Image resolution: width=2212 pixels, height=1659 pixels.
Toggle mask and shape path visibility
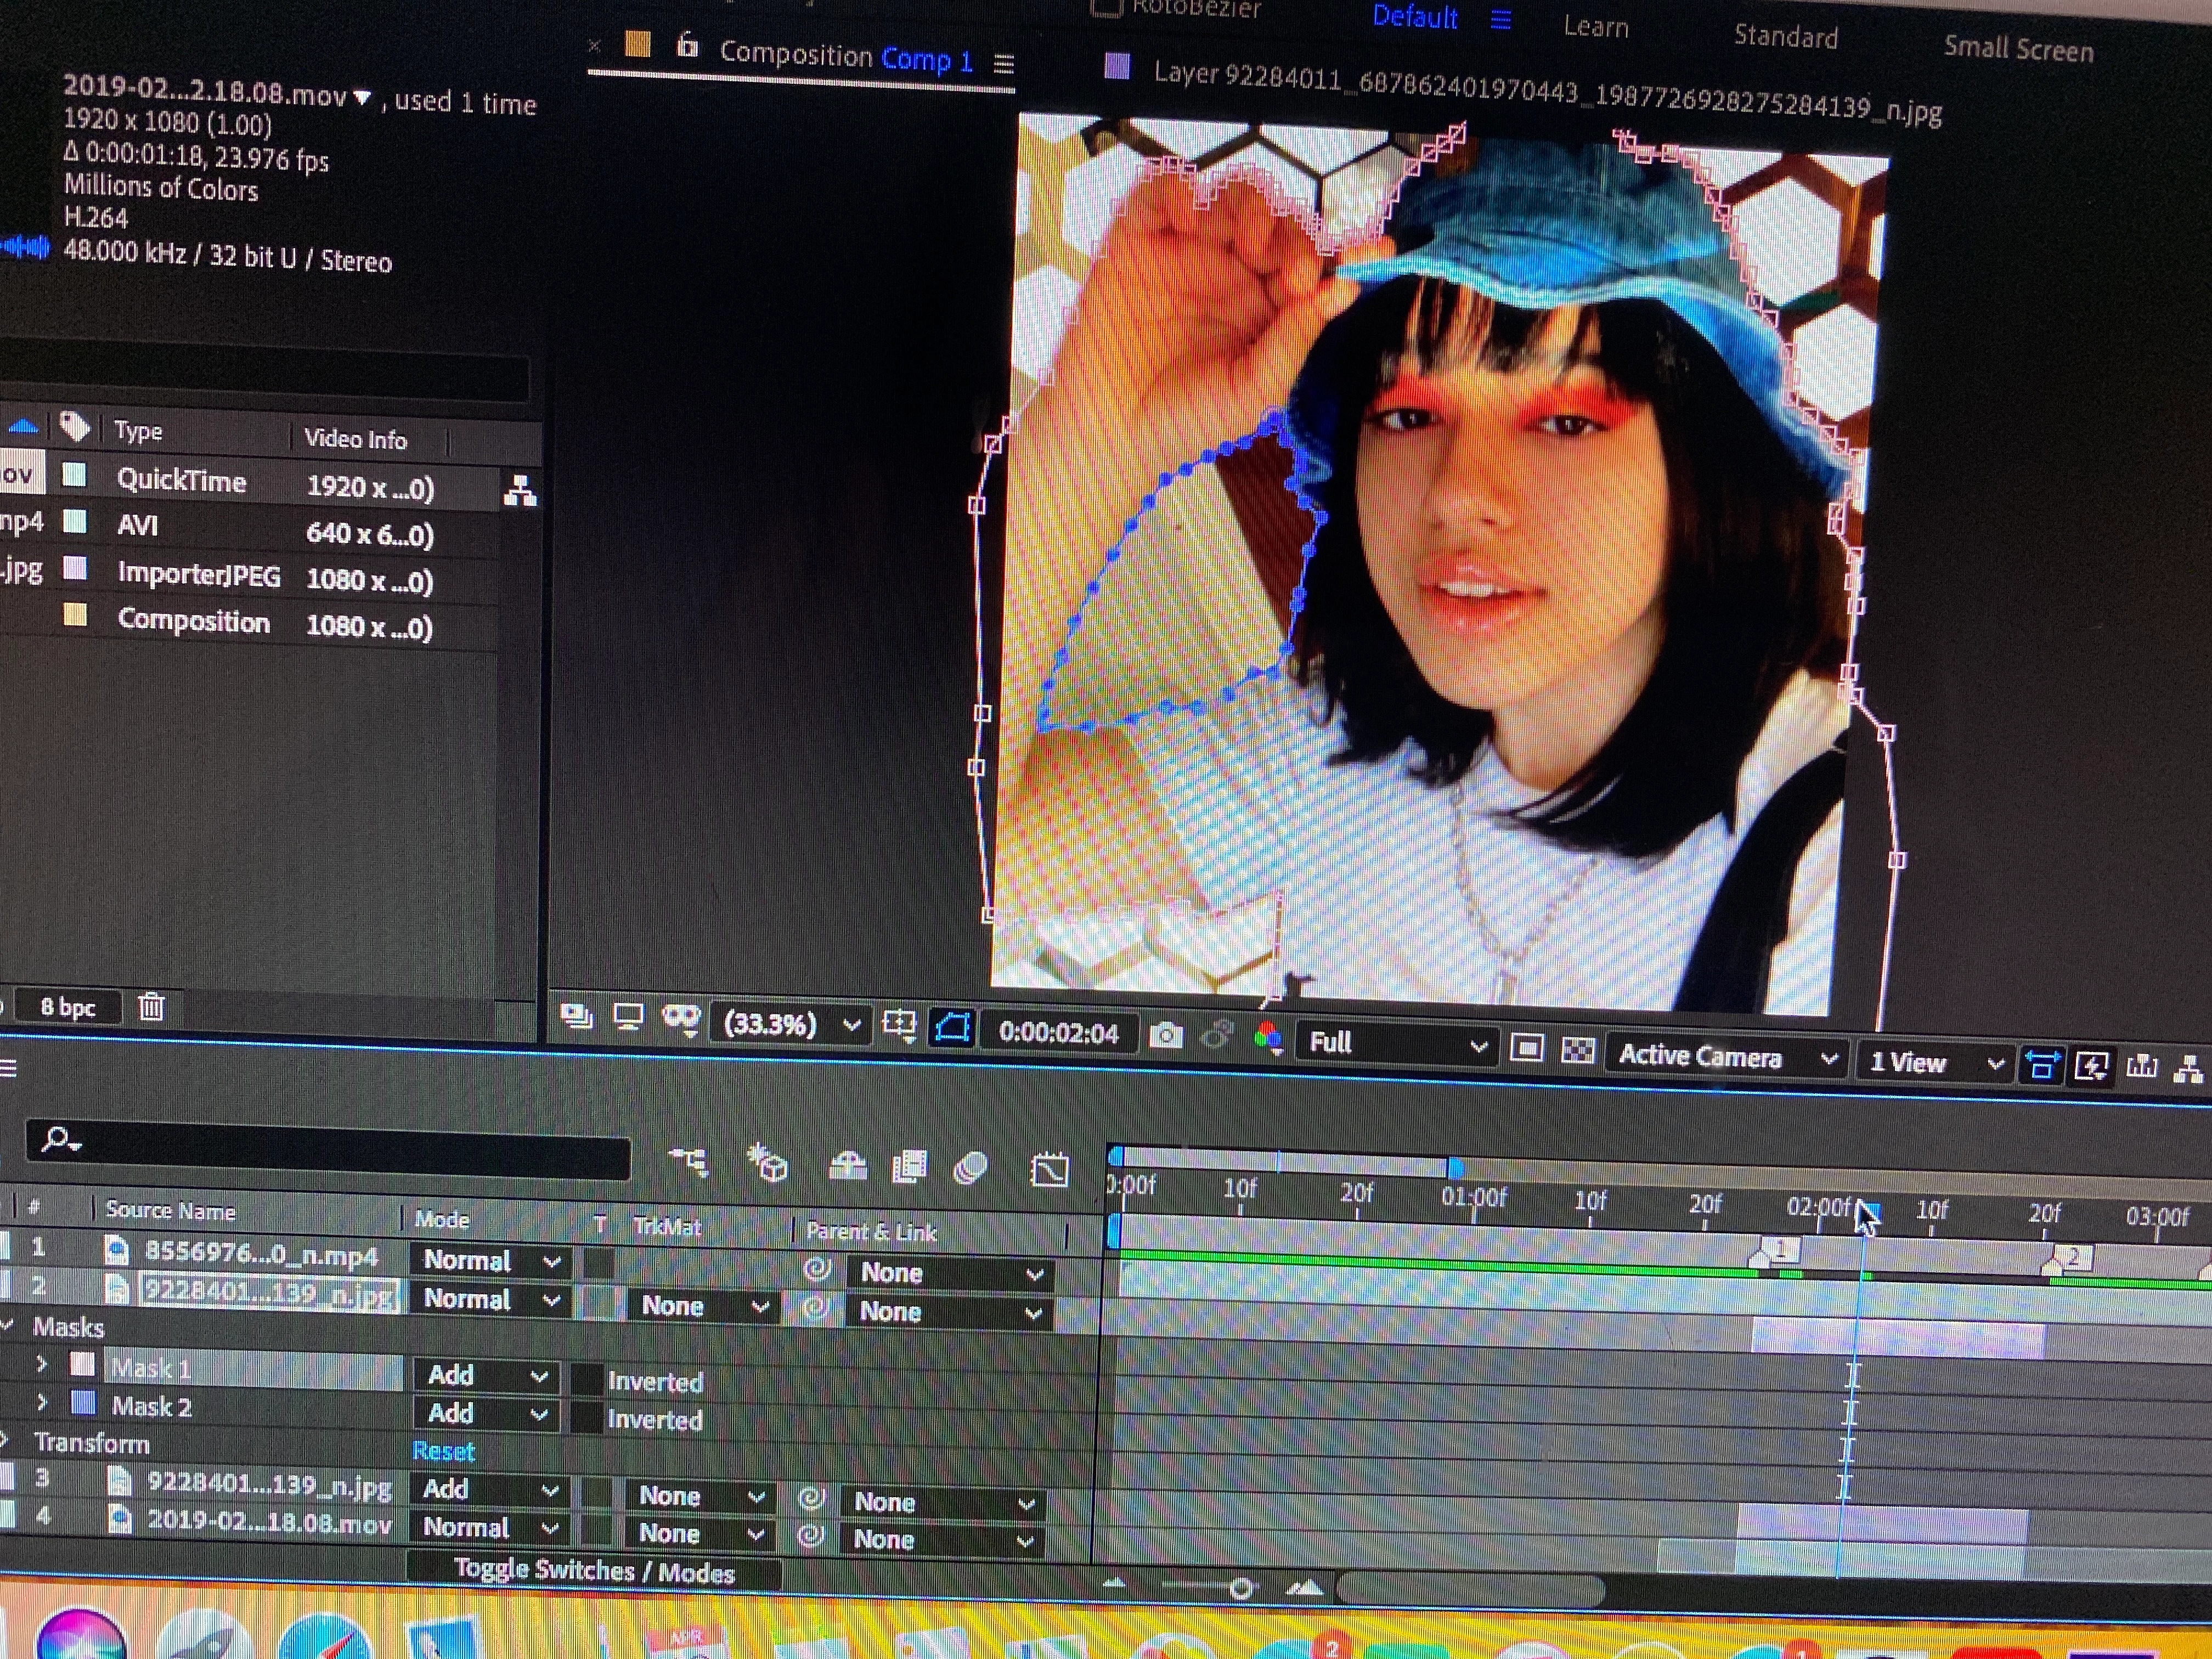point(952,1027)
